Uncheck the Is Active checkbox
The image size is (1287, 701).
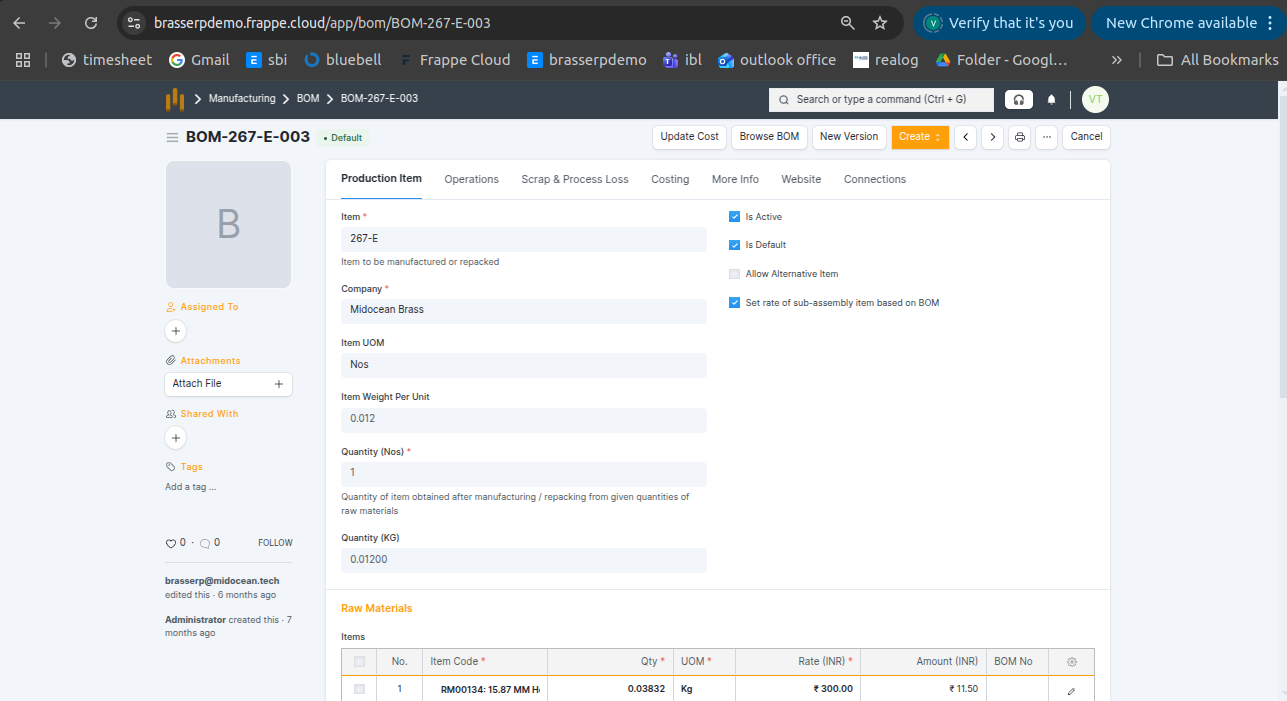point(735,217)
